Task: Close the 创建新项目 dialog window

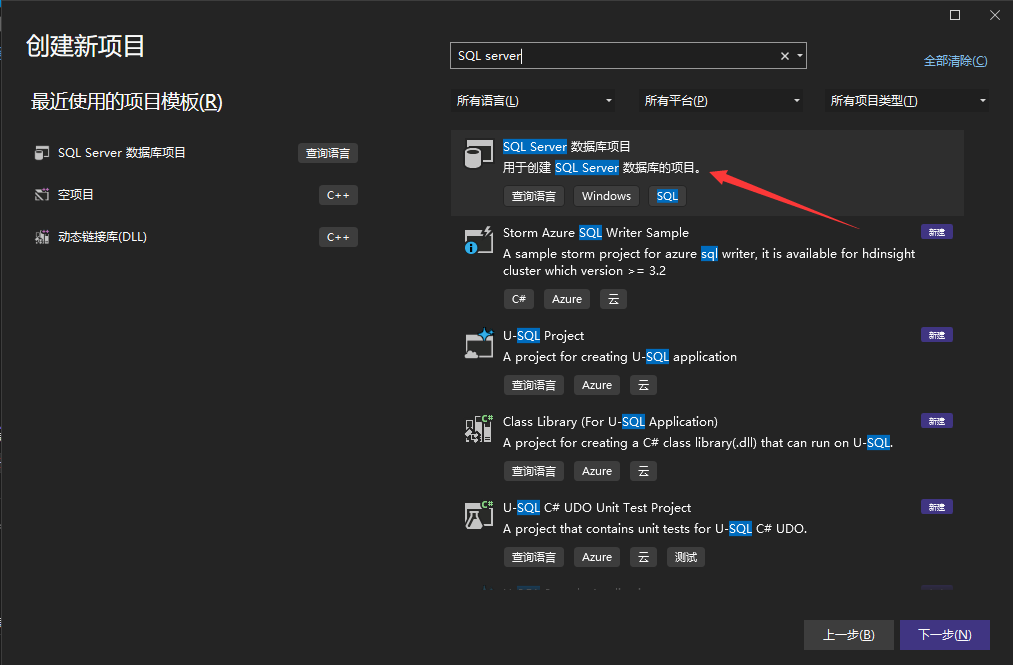Action: [x=995, y=15]
